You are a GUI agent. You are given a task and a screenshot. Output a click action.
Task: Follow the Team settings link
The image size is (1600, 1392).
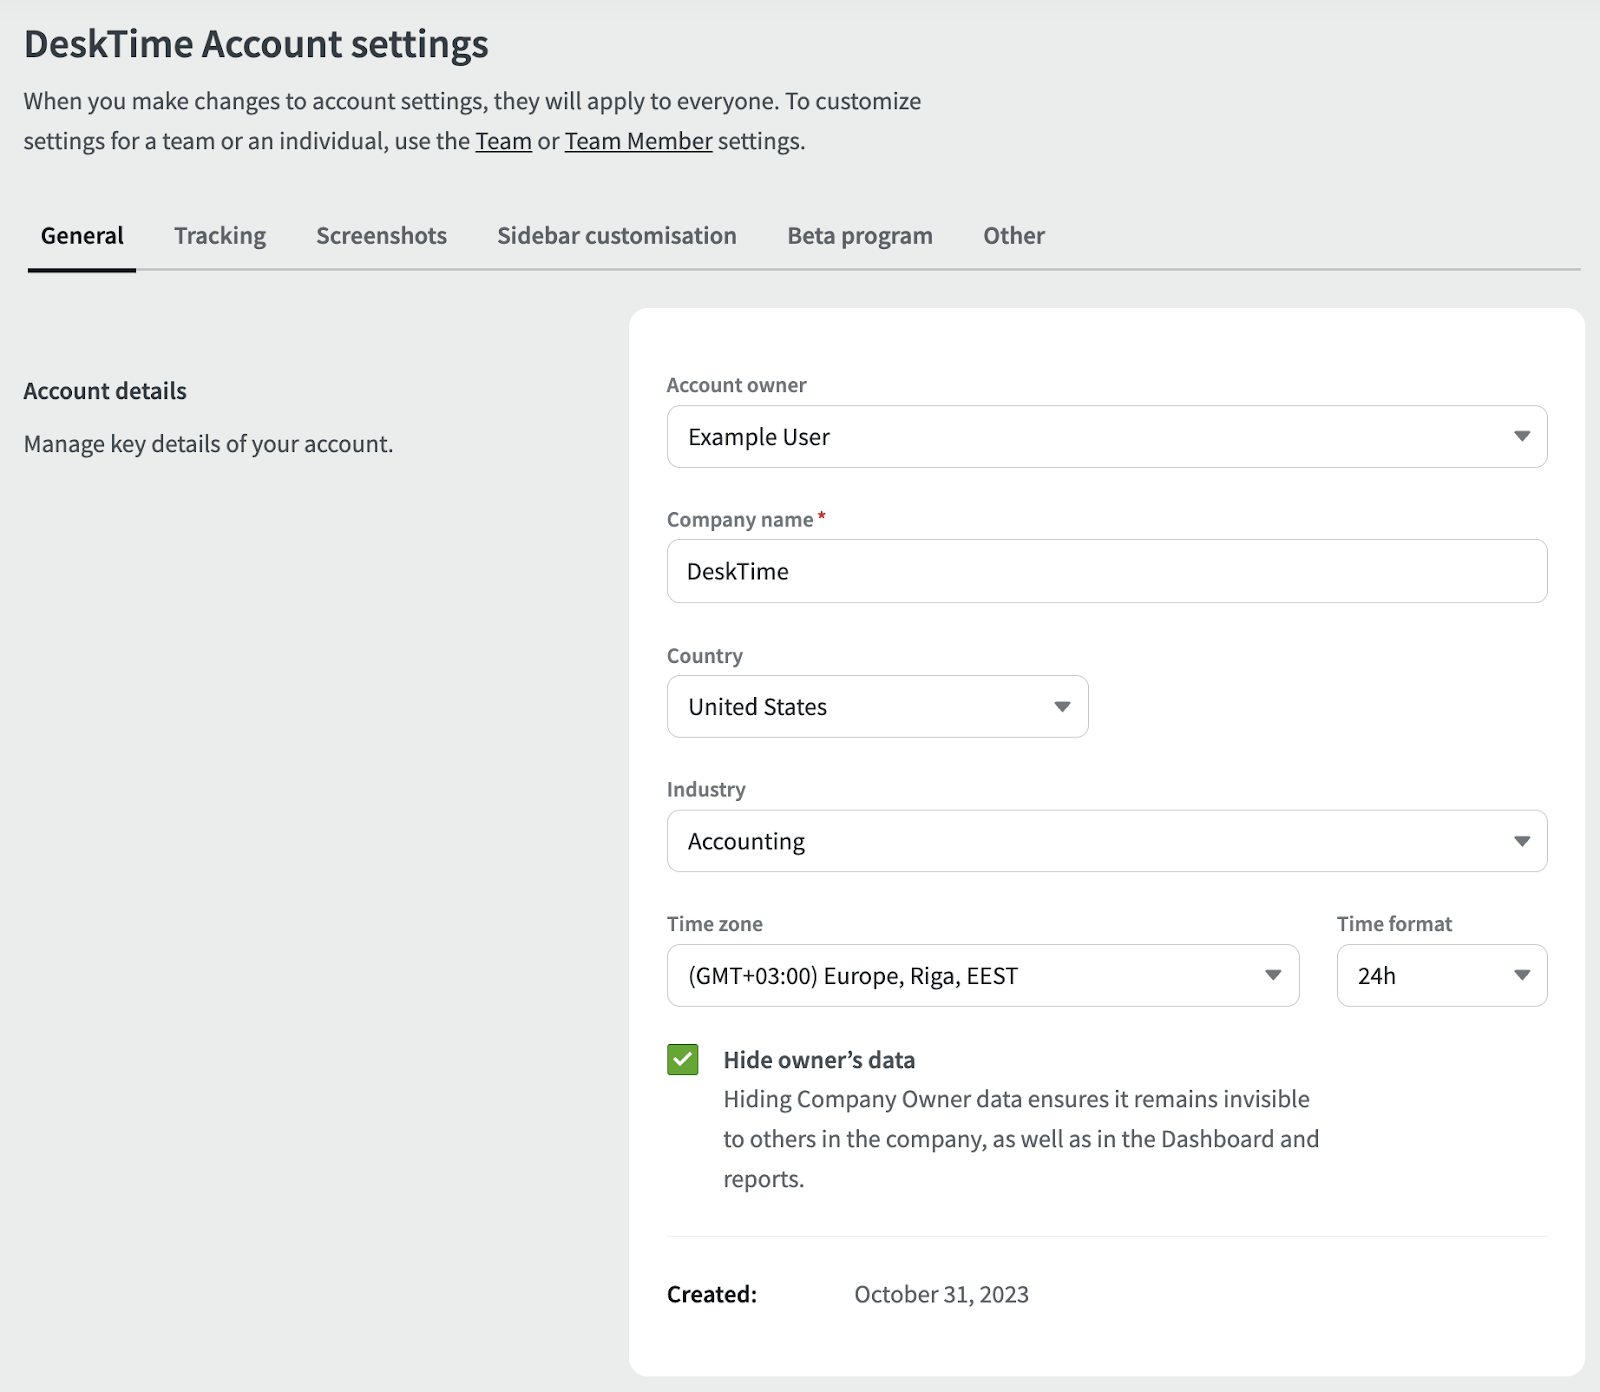pos(503,142)
